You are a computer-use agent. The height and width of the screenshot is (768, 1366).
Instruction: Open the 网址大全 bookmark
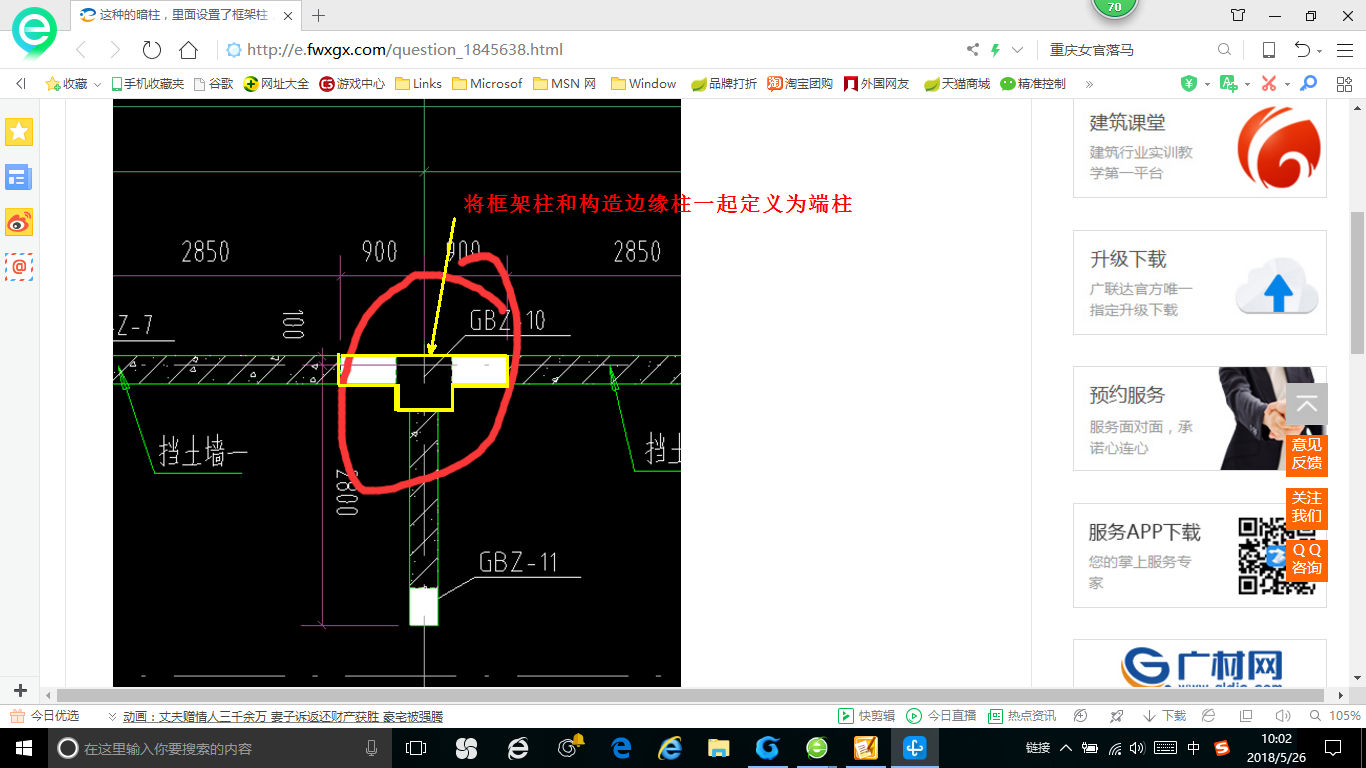[x=277, y=84]
